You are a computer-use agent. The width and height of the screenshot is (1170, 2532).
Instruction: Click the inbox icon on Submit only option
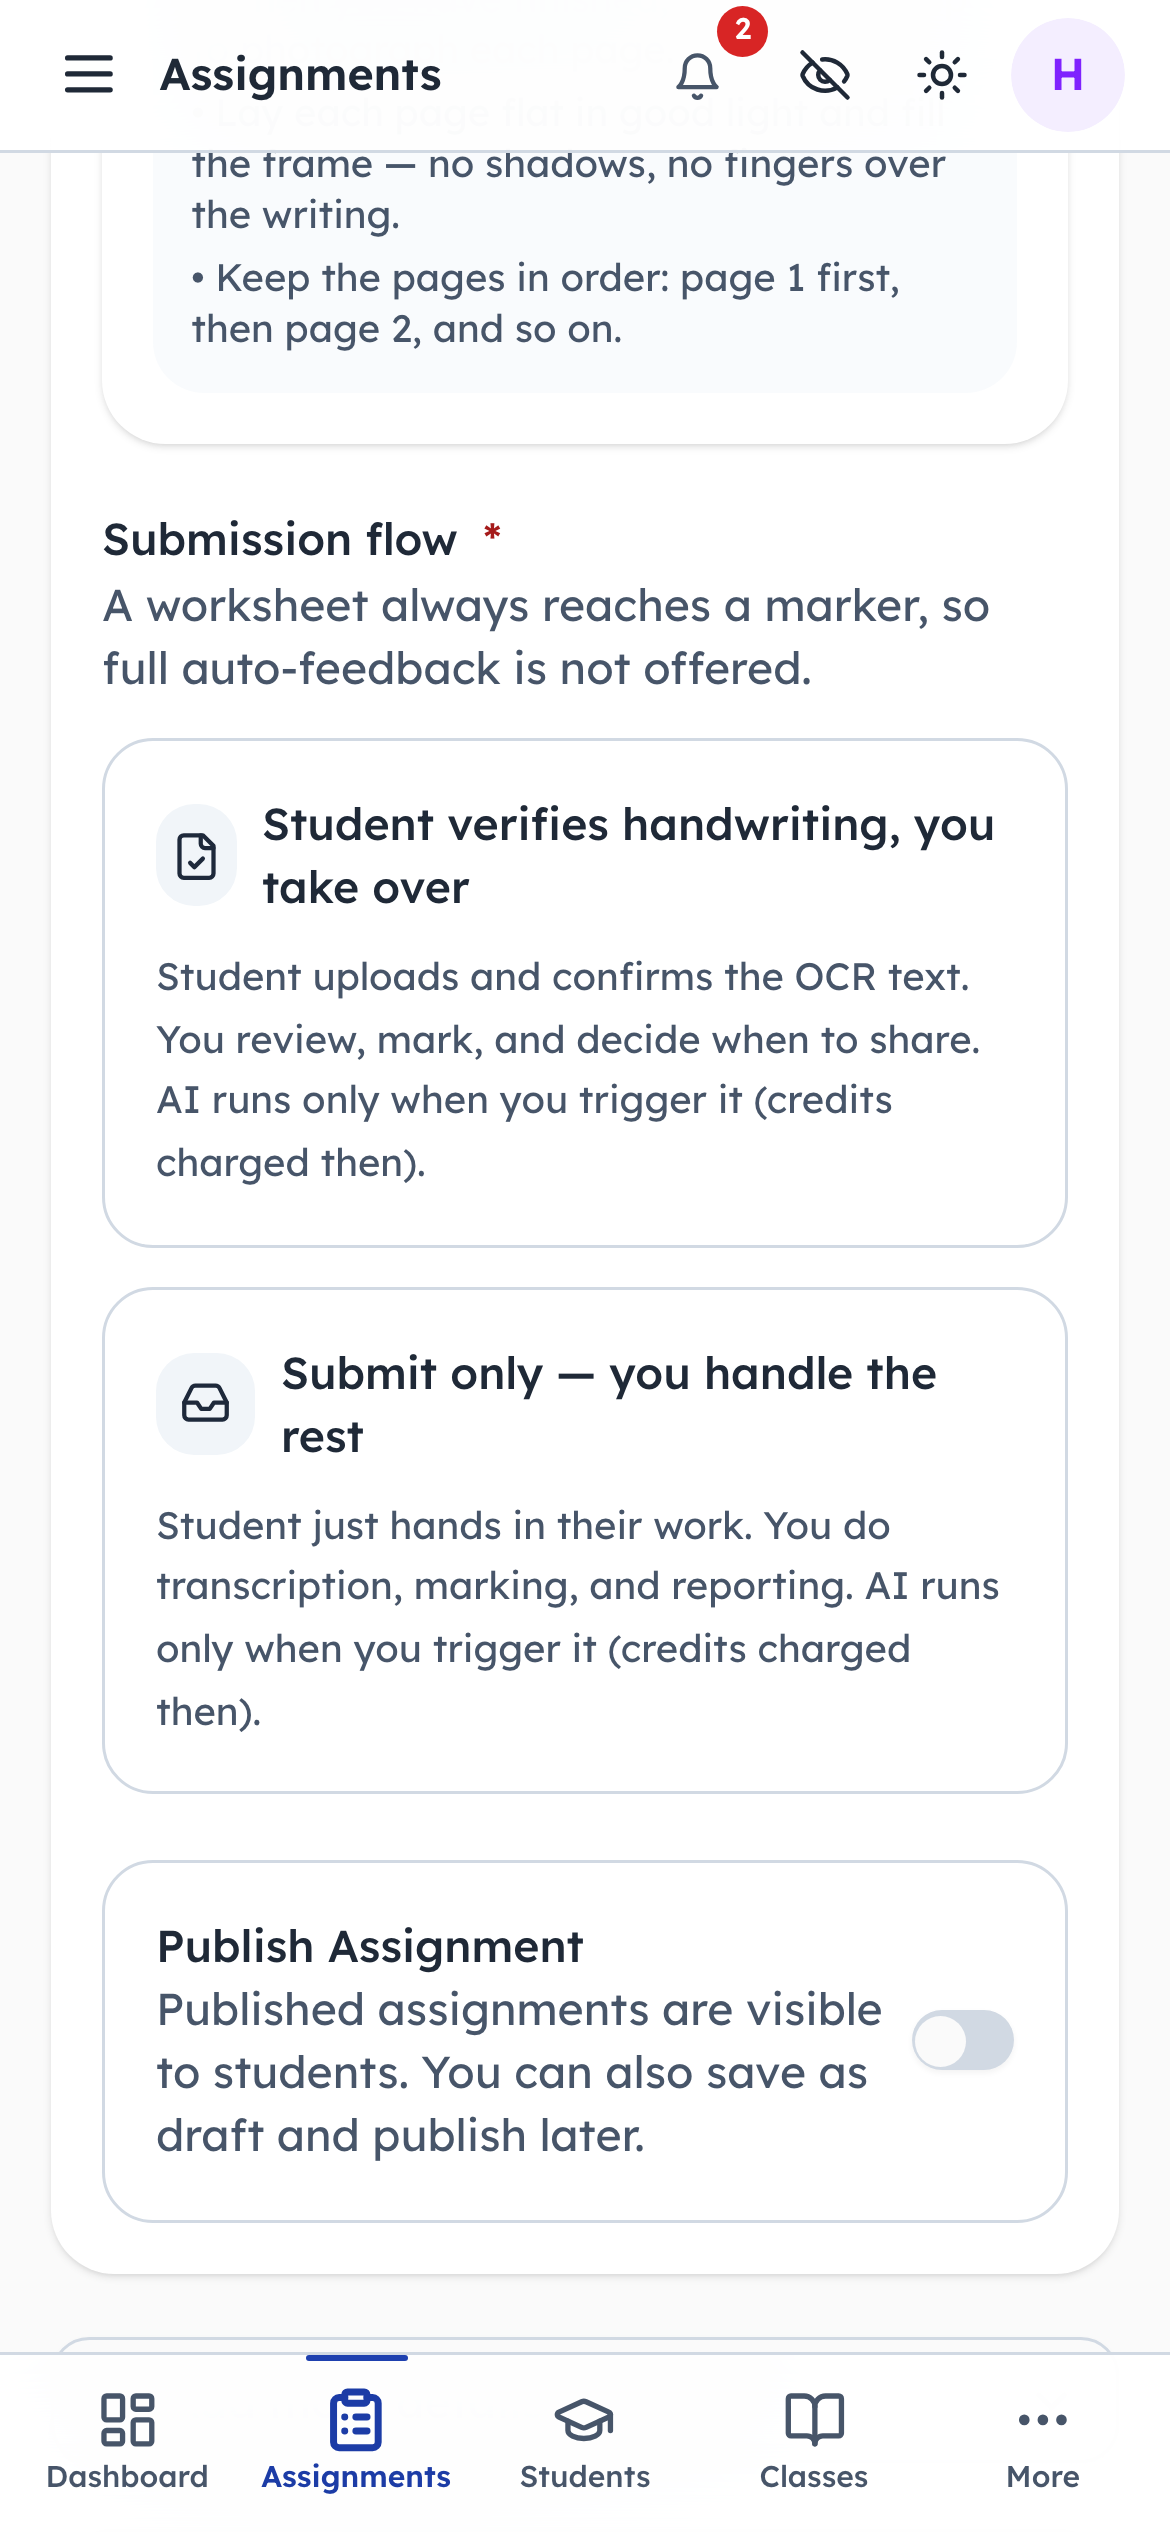(205, 1404)
